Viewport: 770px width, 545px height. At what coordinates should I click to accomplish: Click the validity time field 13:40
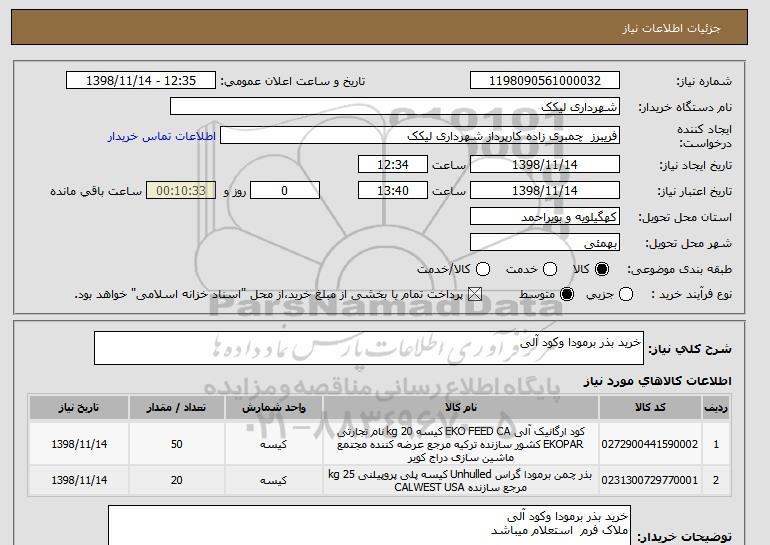click(393, 190)
